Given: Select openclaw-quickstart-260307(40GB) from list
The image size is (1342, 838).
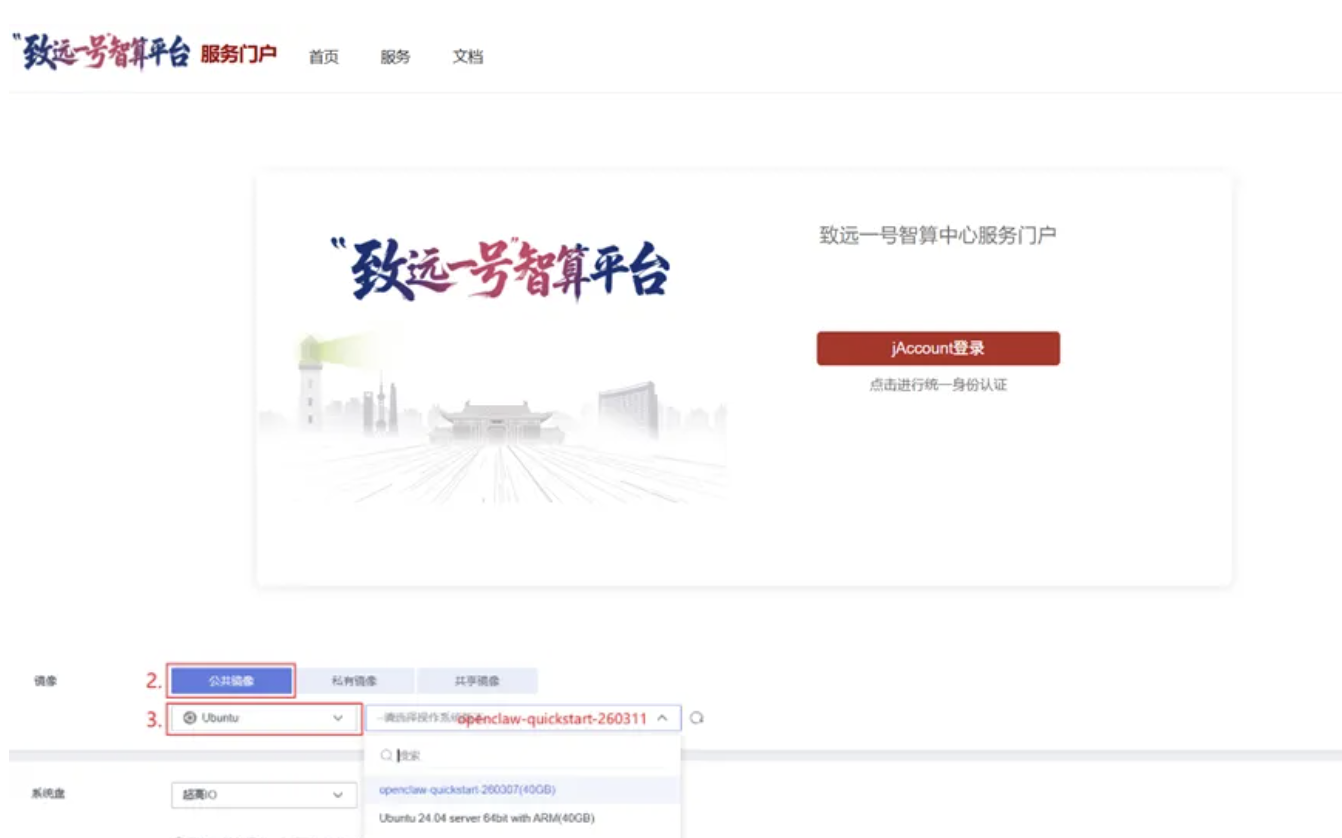Looking at the screenshot, I should [x=467, y=790].
